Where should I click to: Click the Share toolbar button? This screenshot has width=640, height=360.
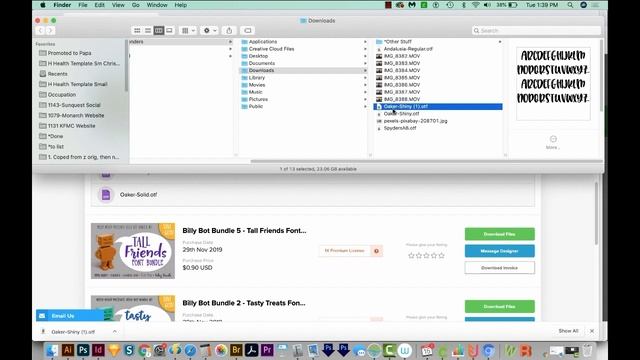point(229,31)
